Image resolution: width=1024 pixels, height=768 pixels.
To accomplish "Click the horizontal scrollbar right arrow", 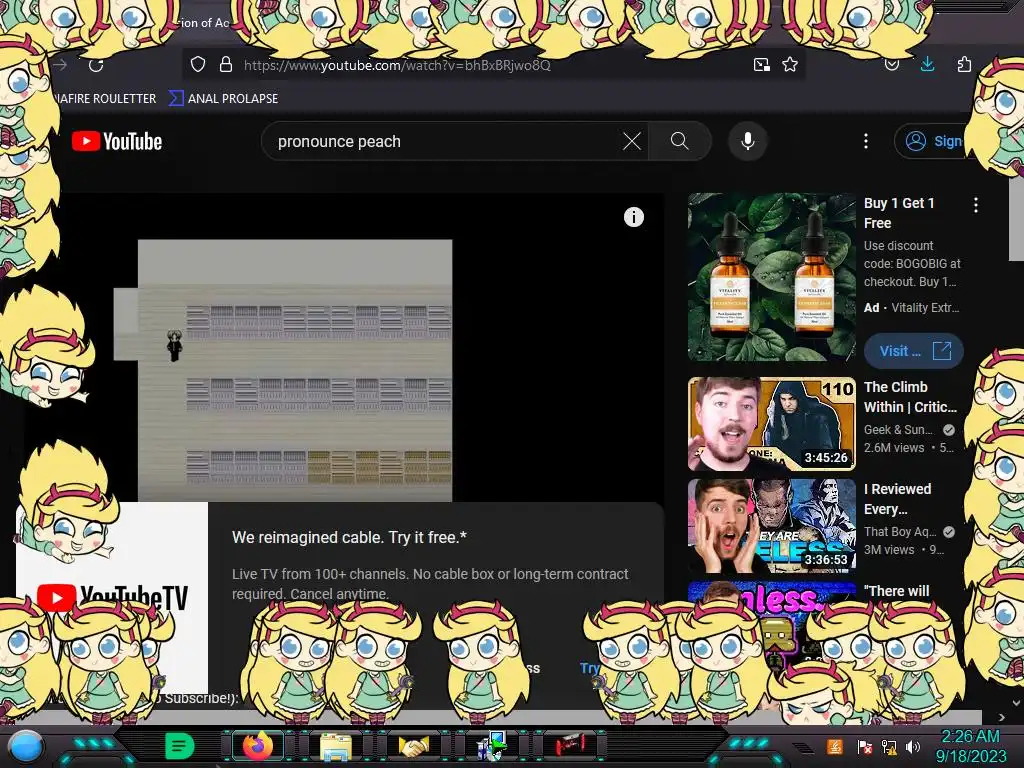I will pos(1002,717).
